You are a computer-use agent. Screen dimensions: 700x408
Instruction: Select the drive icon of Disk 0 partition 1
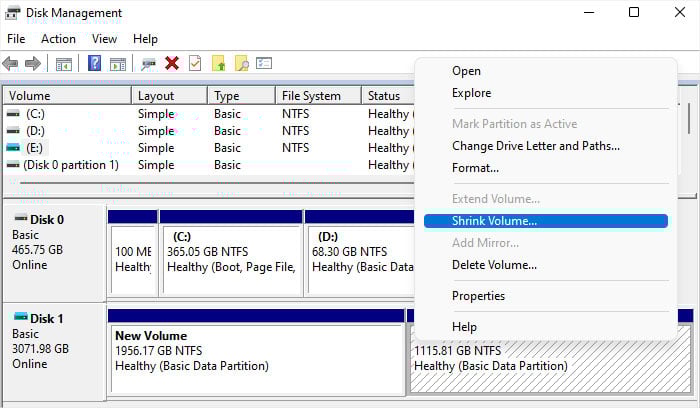click(x=13, y=165)
